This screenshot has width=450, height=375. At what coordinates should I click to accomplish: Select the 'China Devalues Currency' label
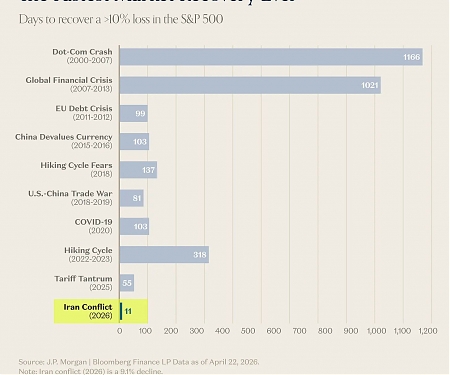pyautogui.click(x=64, y=137)
